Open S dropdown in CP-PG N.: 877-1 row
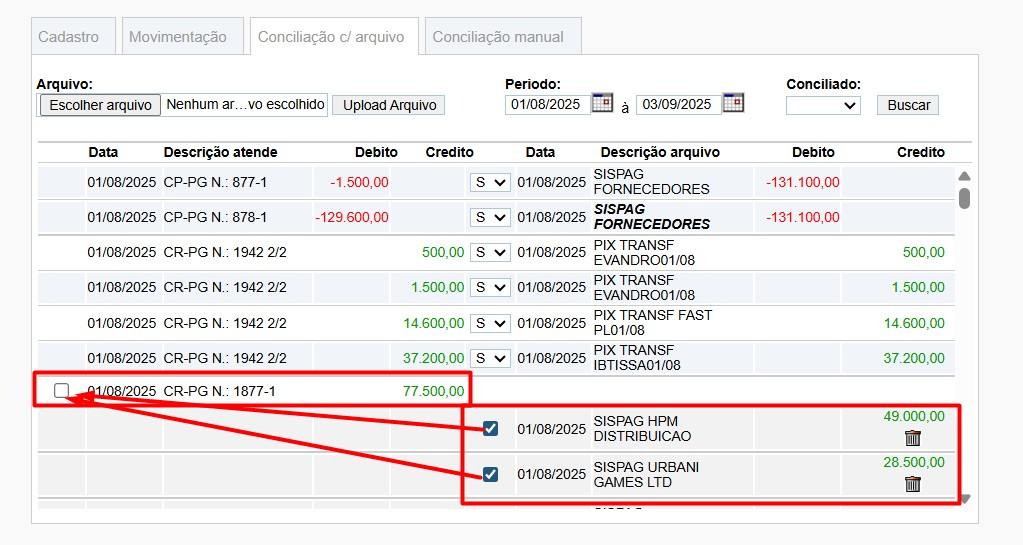This screenshot has height=545, width=1023. pyautogui.click(x=490, y=183)
